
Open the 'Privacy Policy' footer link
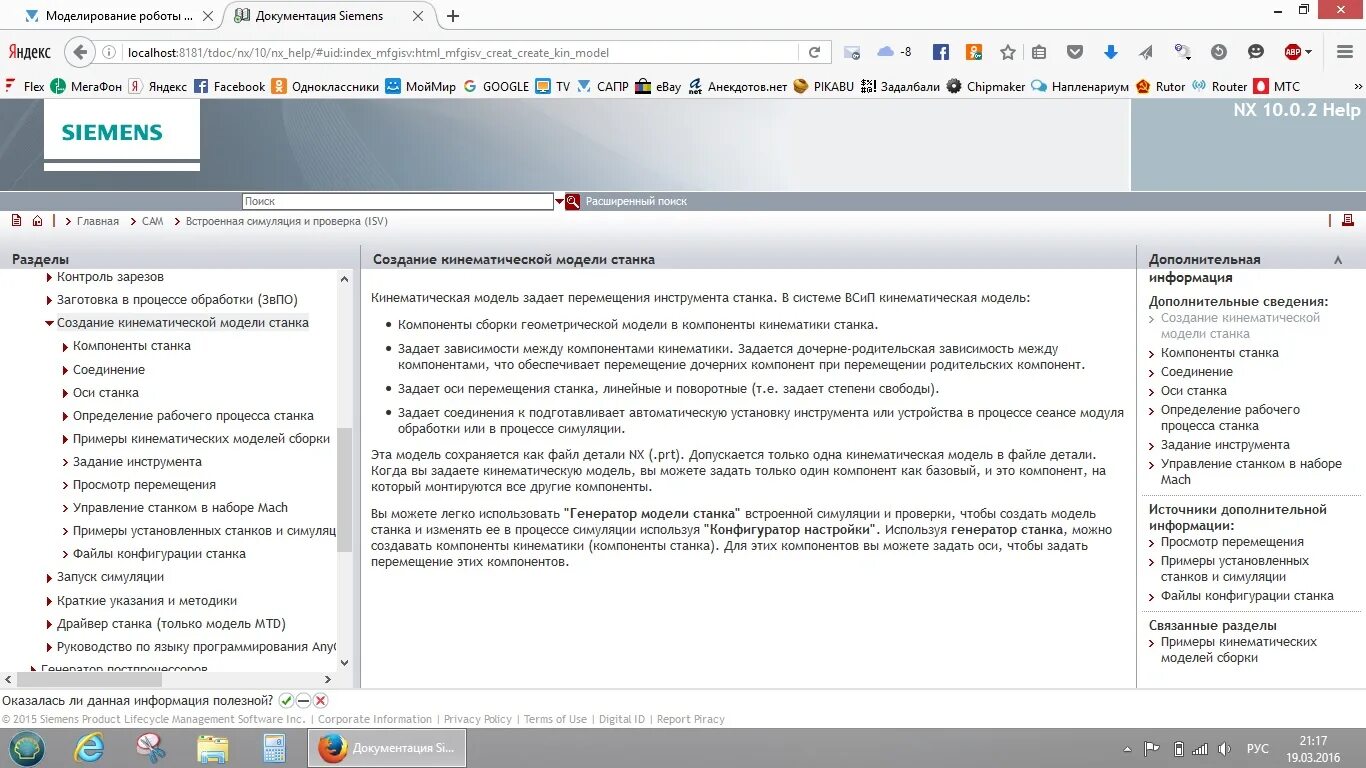tap(477, 719)
